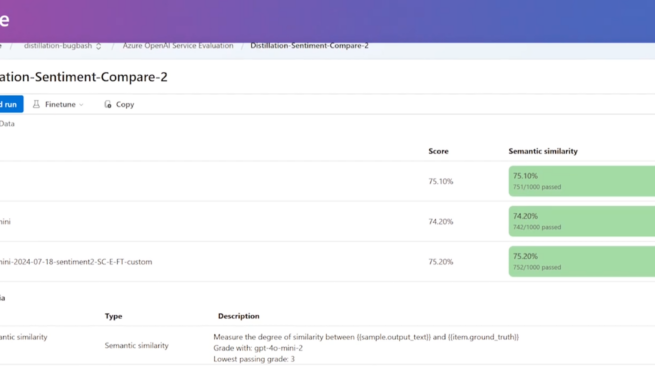Click the Data label under toolbar
The height and width of the screenshot is (368, 655).
7,124
